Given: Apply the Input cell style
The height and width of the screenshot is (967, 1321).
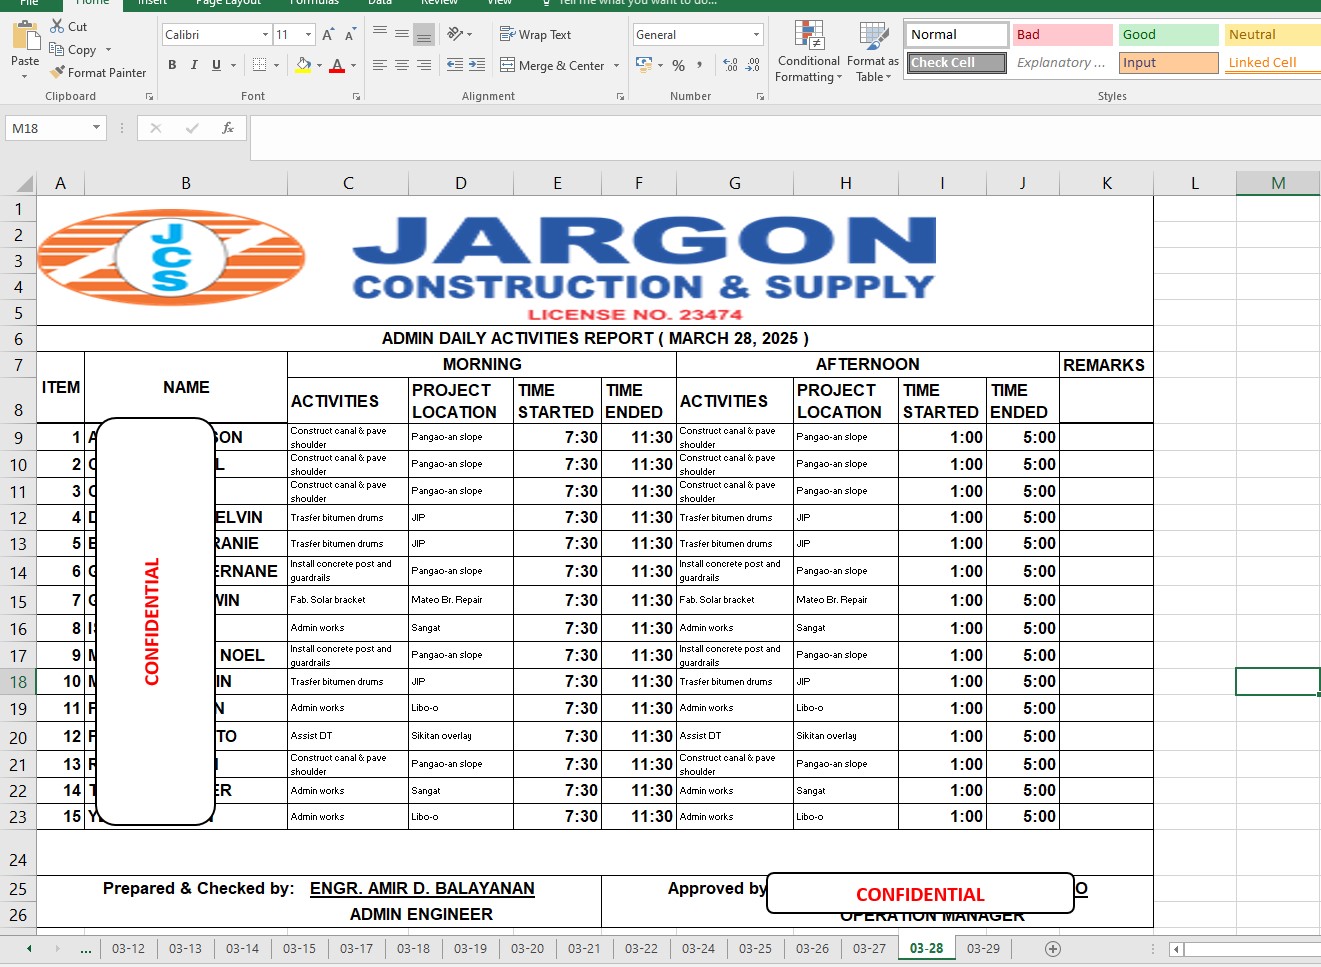Looking at the screenshot, I should [1169, 62].
